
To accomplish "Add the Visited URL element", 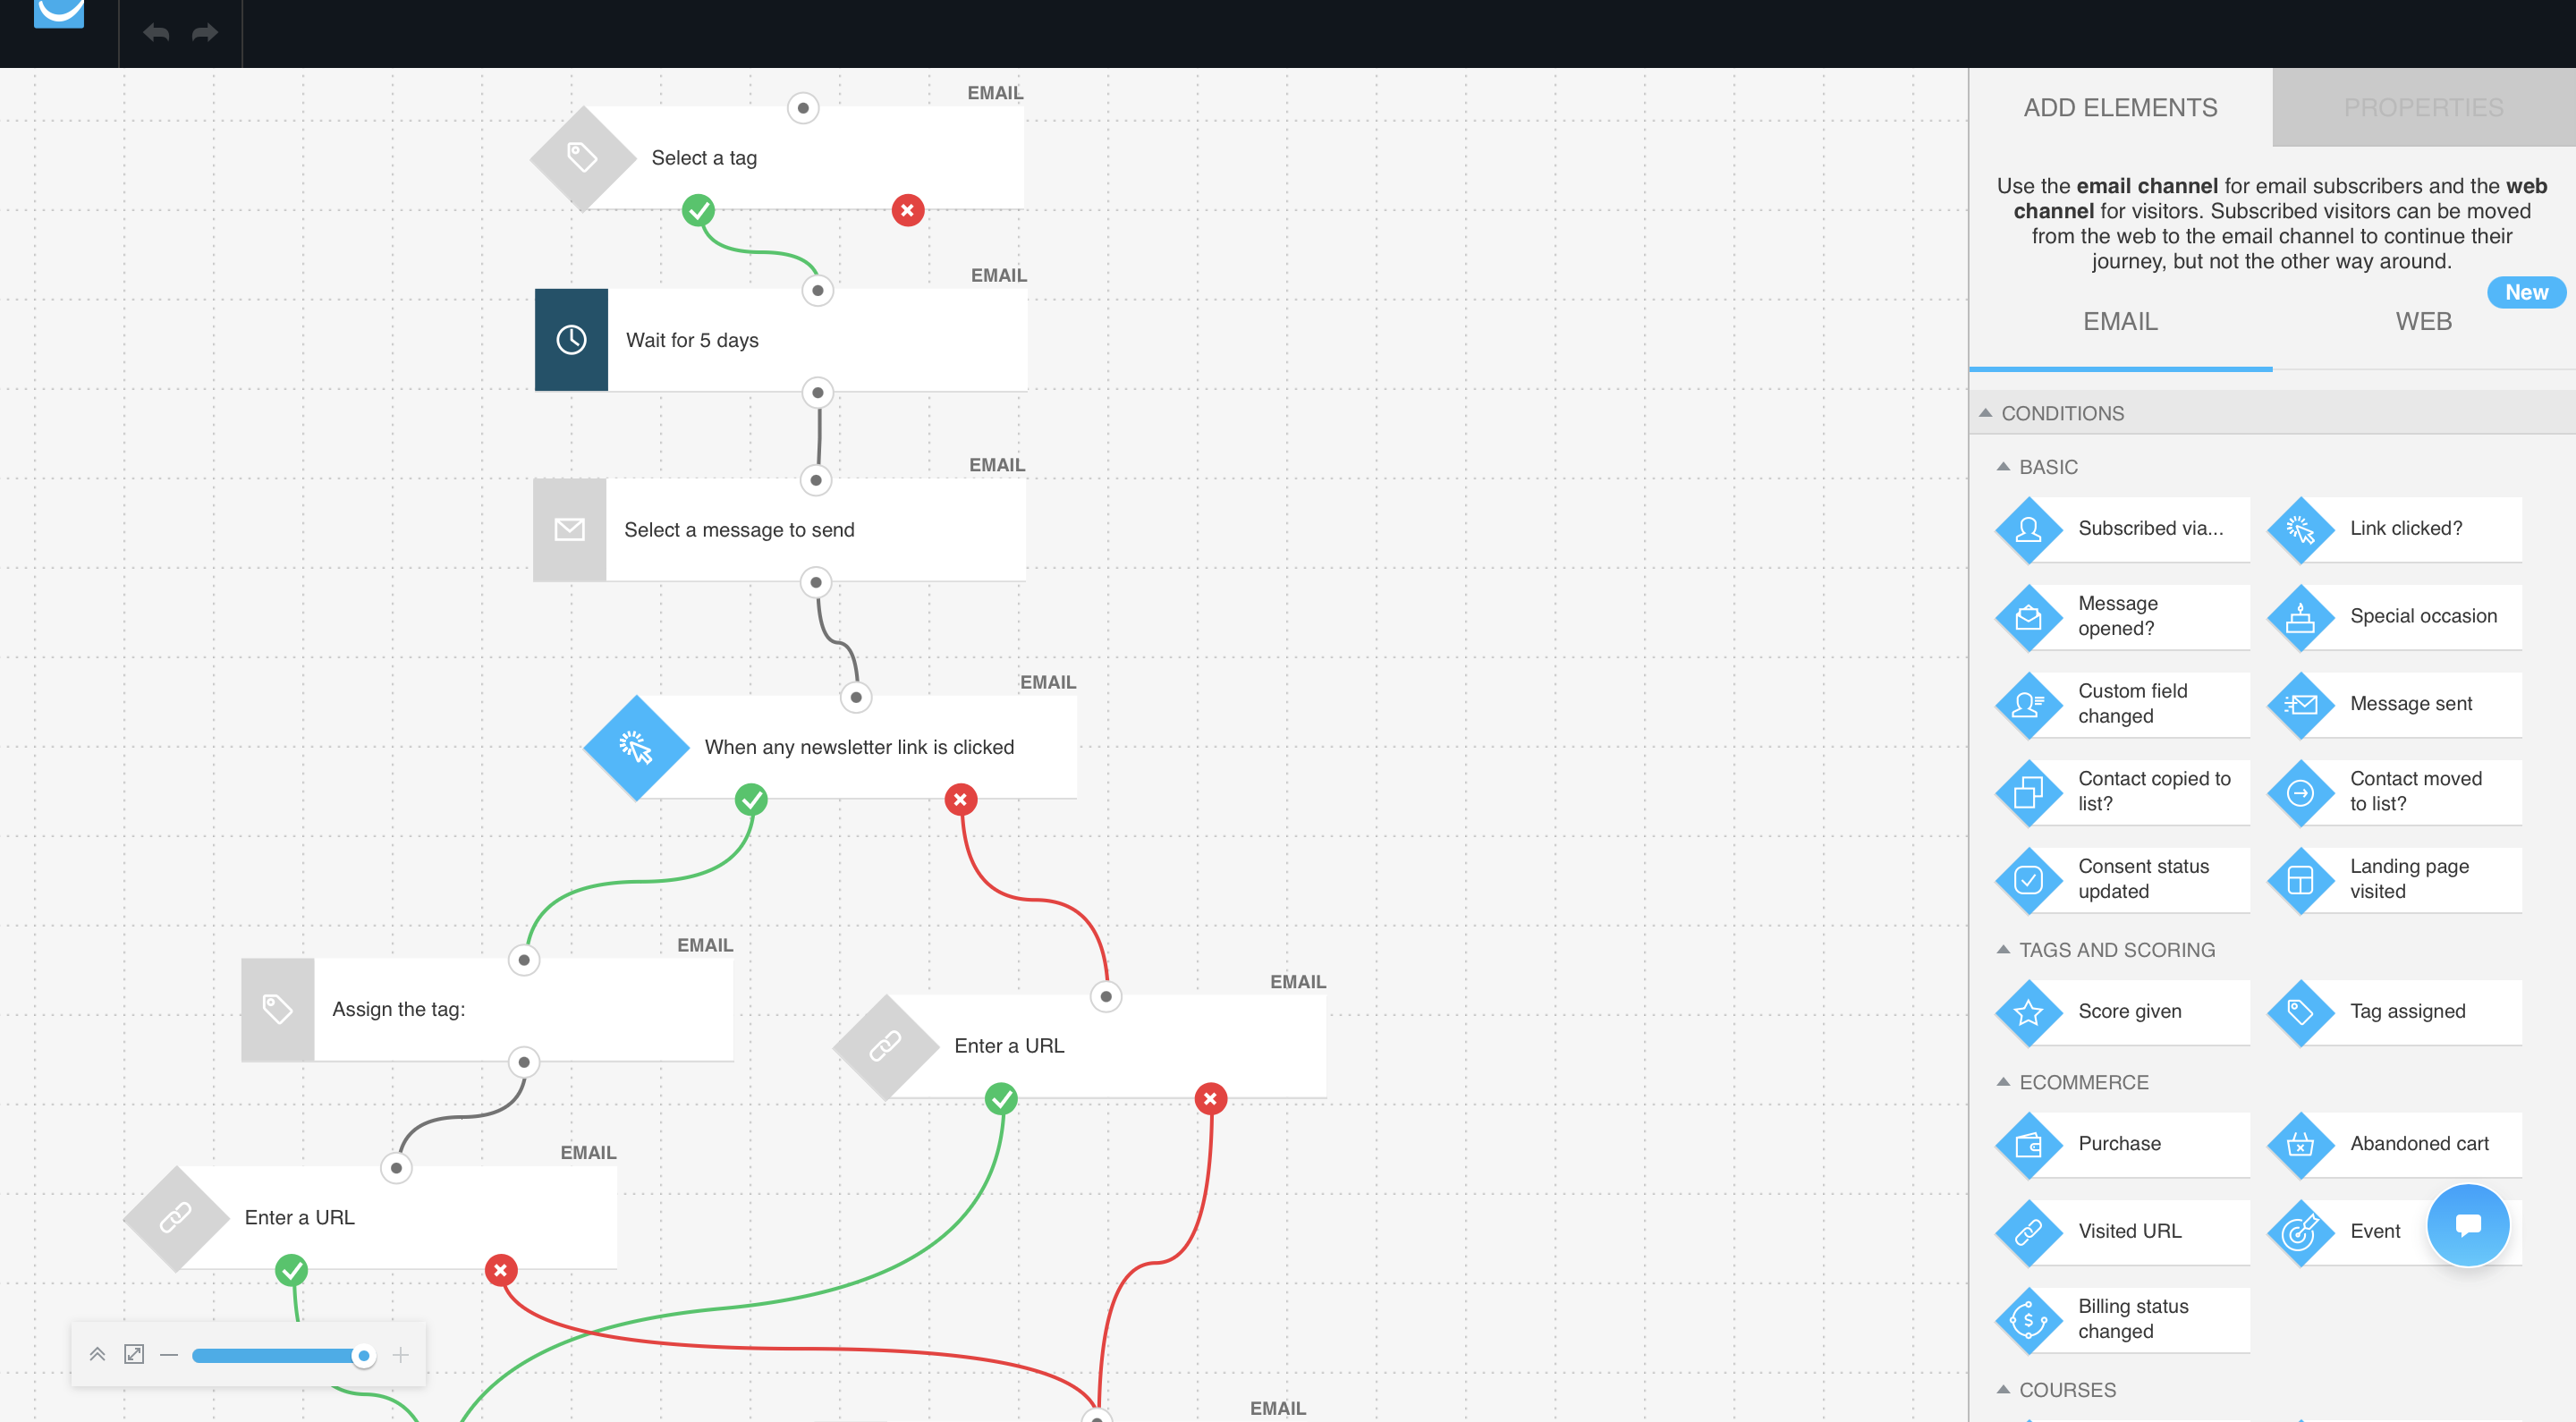I will [x=2122, y=1232].
